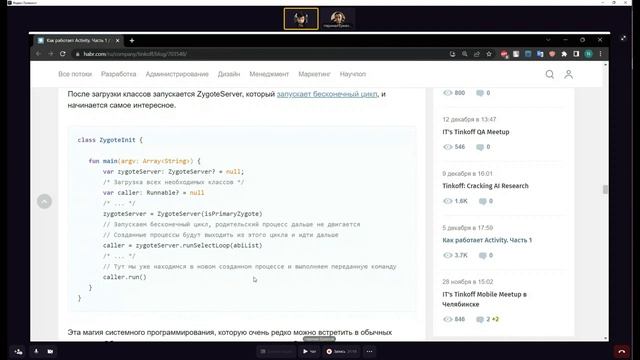Image resolution: width=640 pixels, height=360 pixels.
Task: Click the red shield extension icon
Action: pos(552,54)
